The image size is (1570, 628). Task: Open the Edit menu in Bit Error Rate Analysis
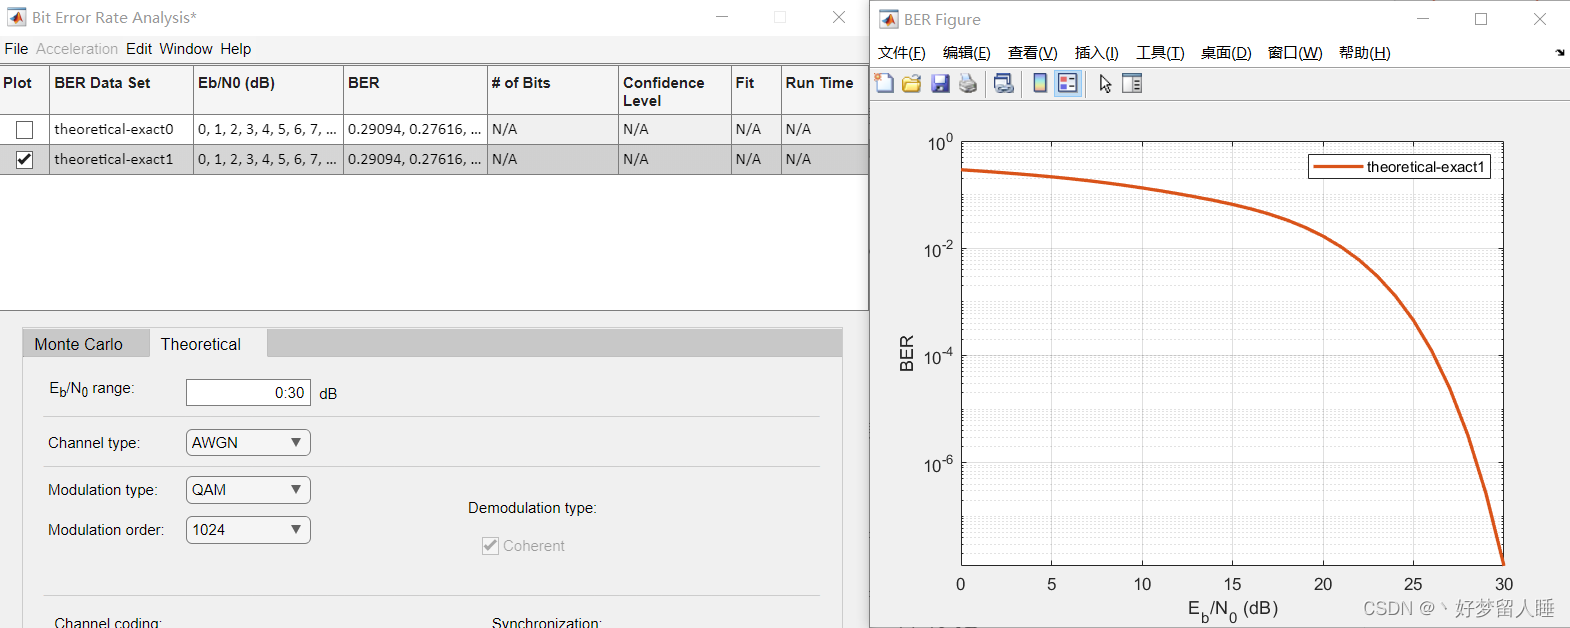[x=139, y=48]
